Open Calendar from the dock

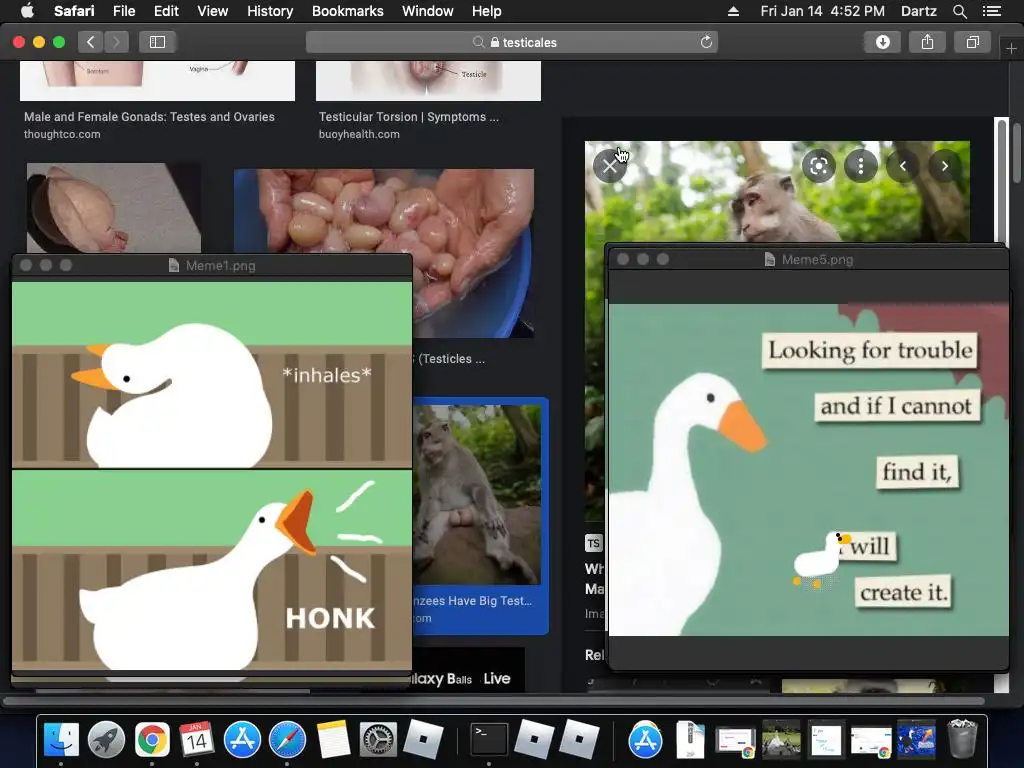point(197,740)
